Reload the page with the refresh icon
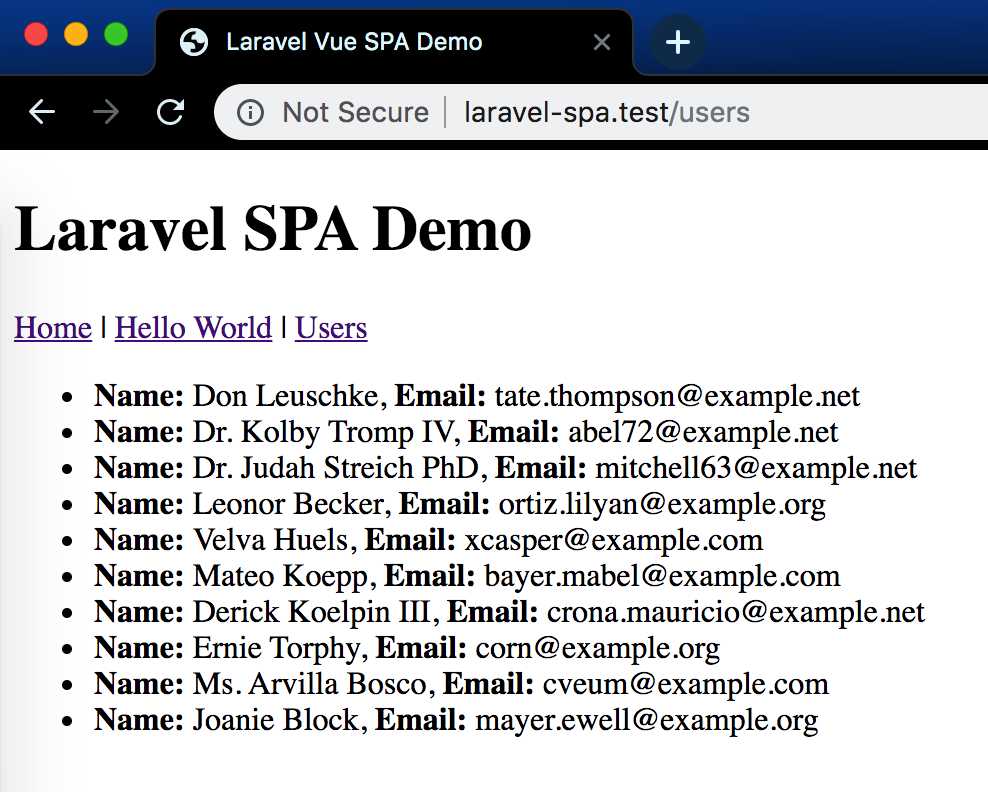Viewport: 988px width, 792px height. coord(170,112)
